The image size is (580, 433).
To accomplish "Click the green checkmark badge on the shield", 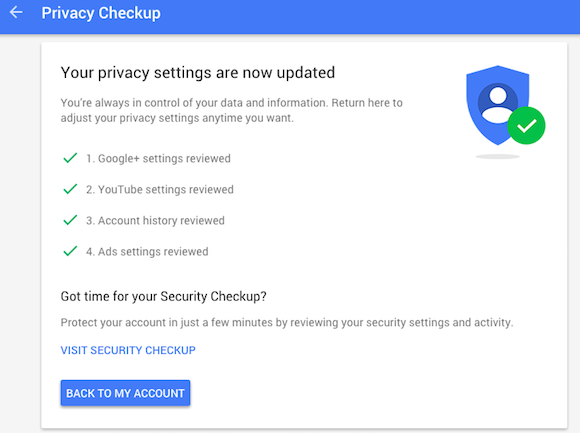I will pyautogui.click(x=526, y=126).
